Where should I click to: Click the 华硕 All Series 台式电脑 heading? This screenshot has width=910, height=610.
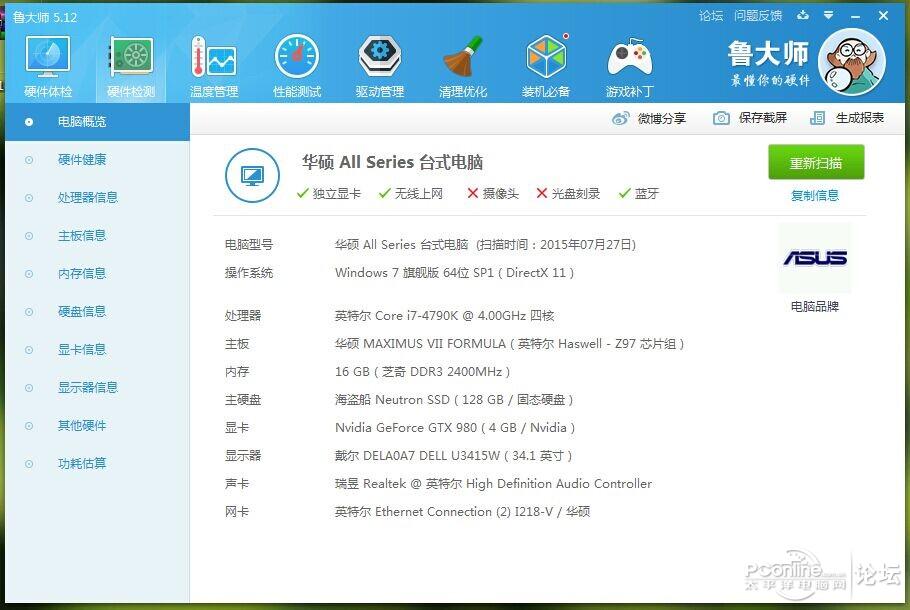pos(392,163)
